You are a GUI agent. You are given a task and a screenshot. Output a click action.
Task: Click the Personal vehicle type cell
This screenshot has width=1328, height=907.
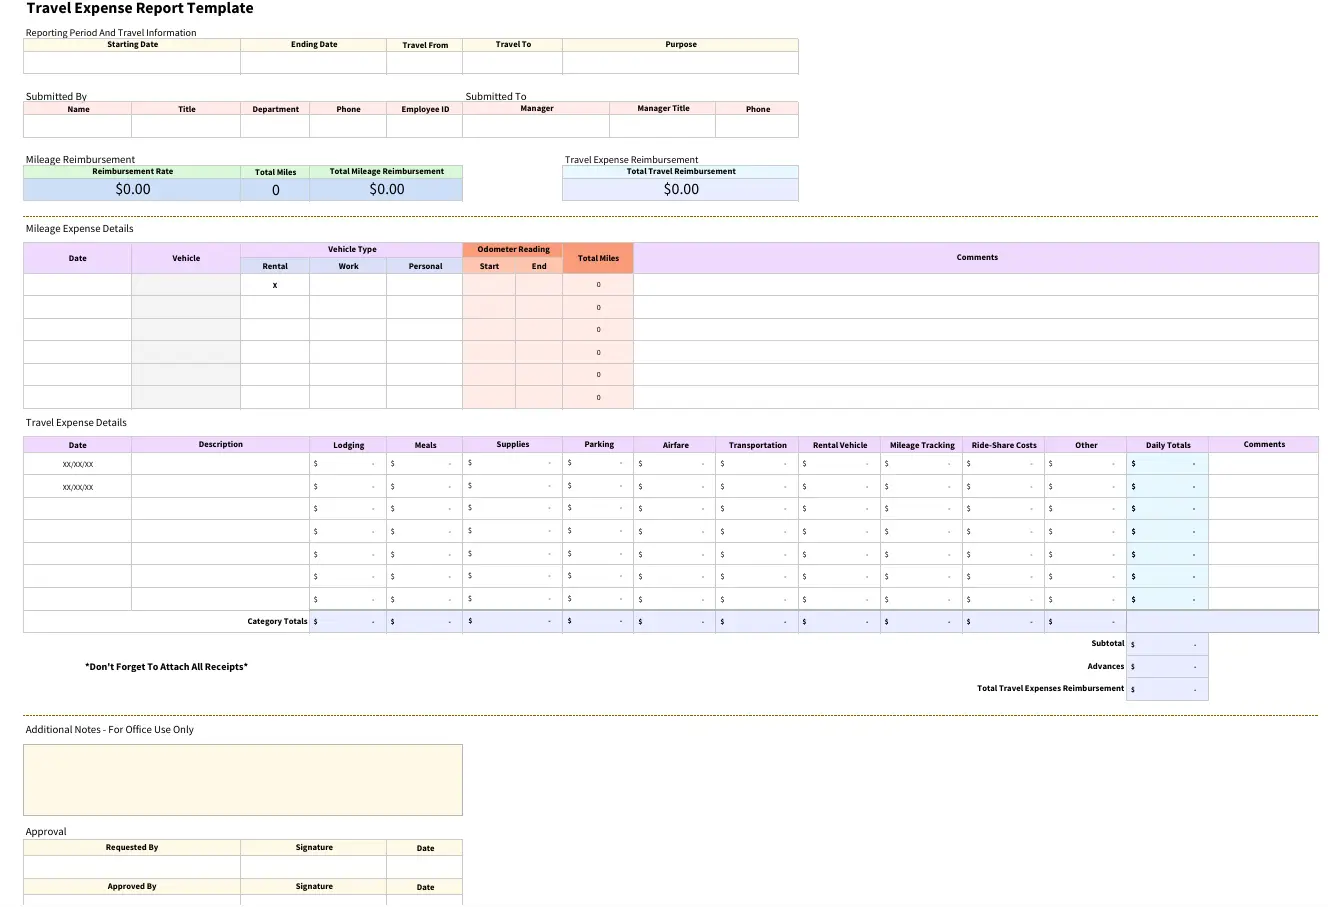tap(425, 284)
